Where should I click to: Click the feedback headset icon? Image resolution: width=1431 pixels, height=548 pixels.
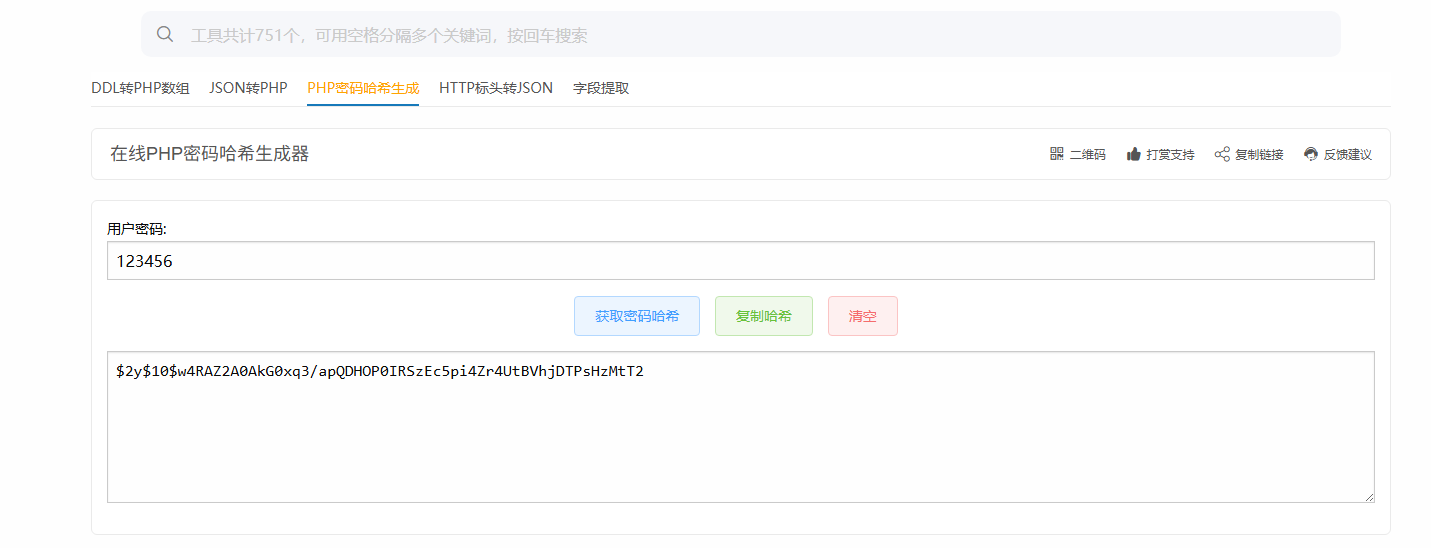click(1311, 154)
